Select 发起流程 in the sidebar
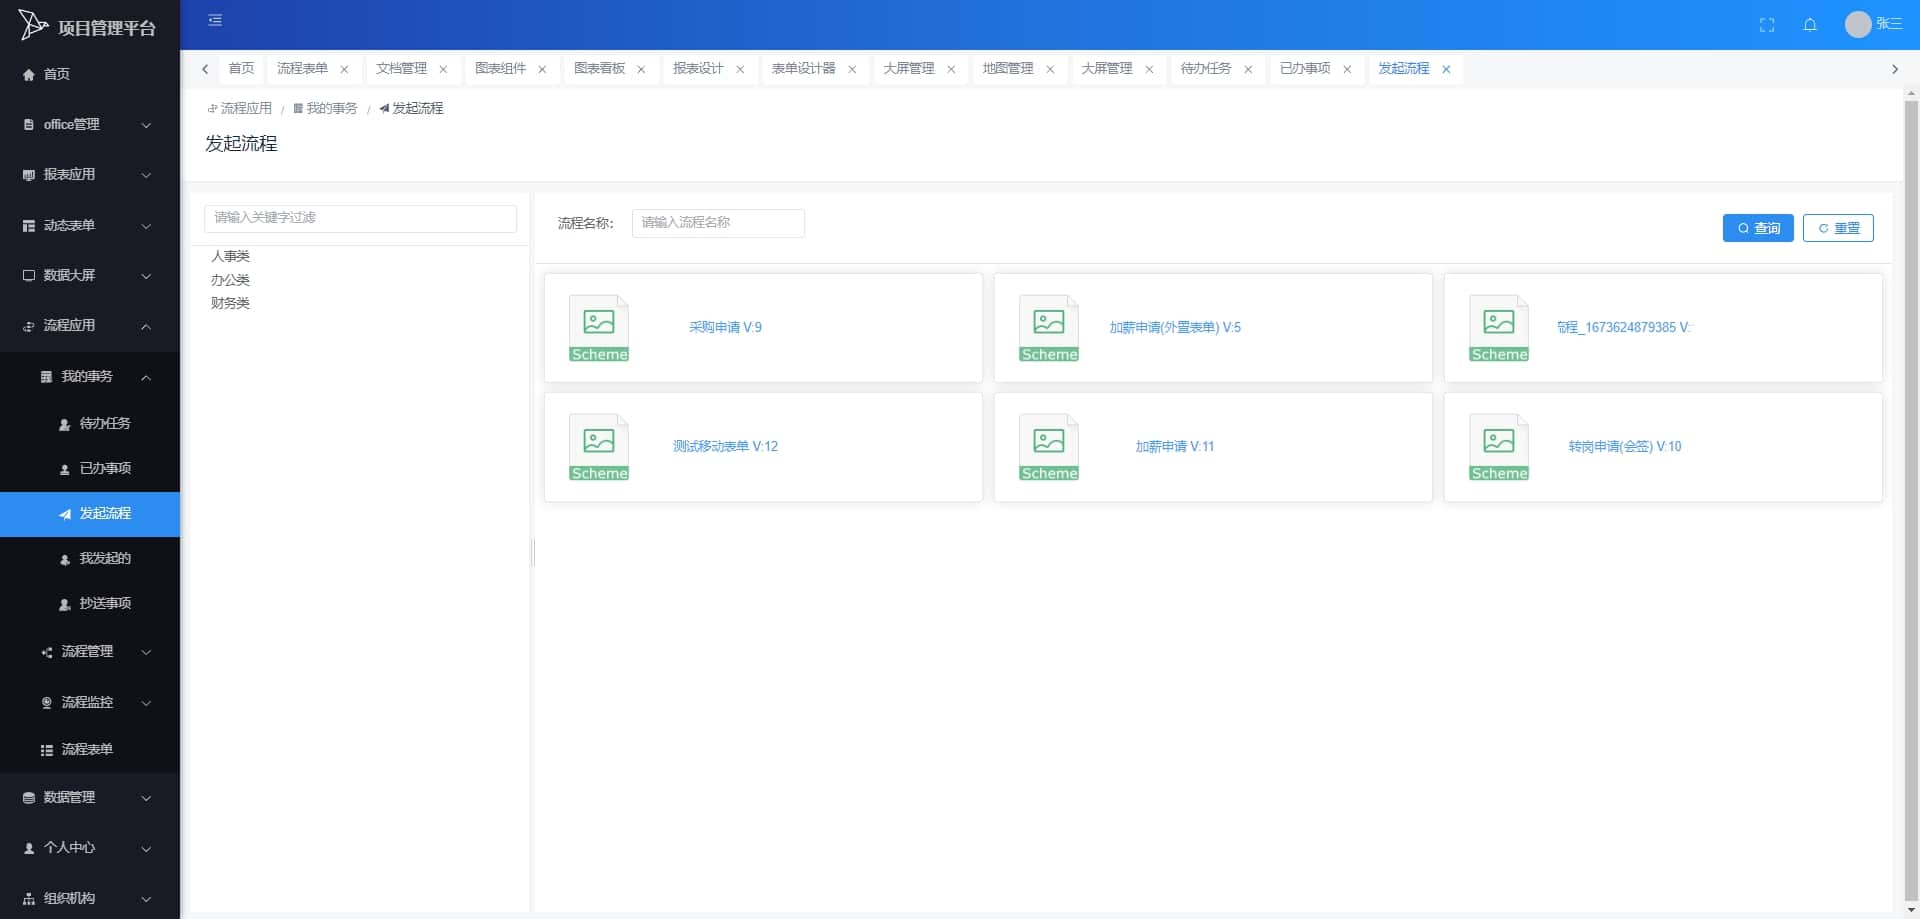Screen dimensions: 1920x919 pyautogui.click(x=90, y=514)
